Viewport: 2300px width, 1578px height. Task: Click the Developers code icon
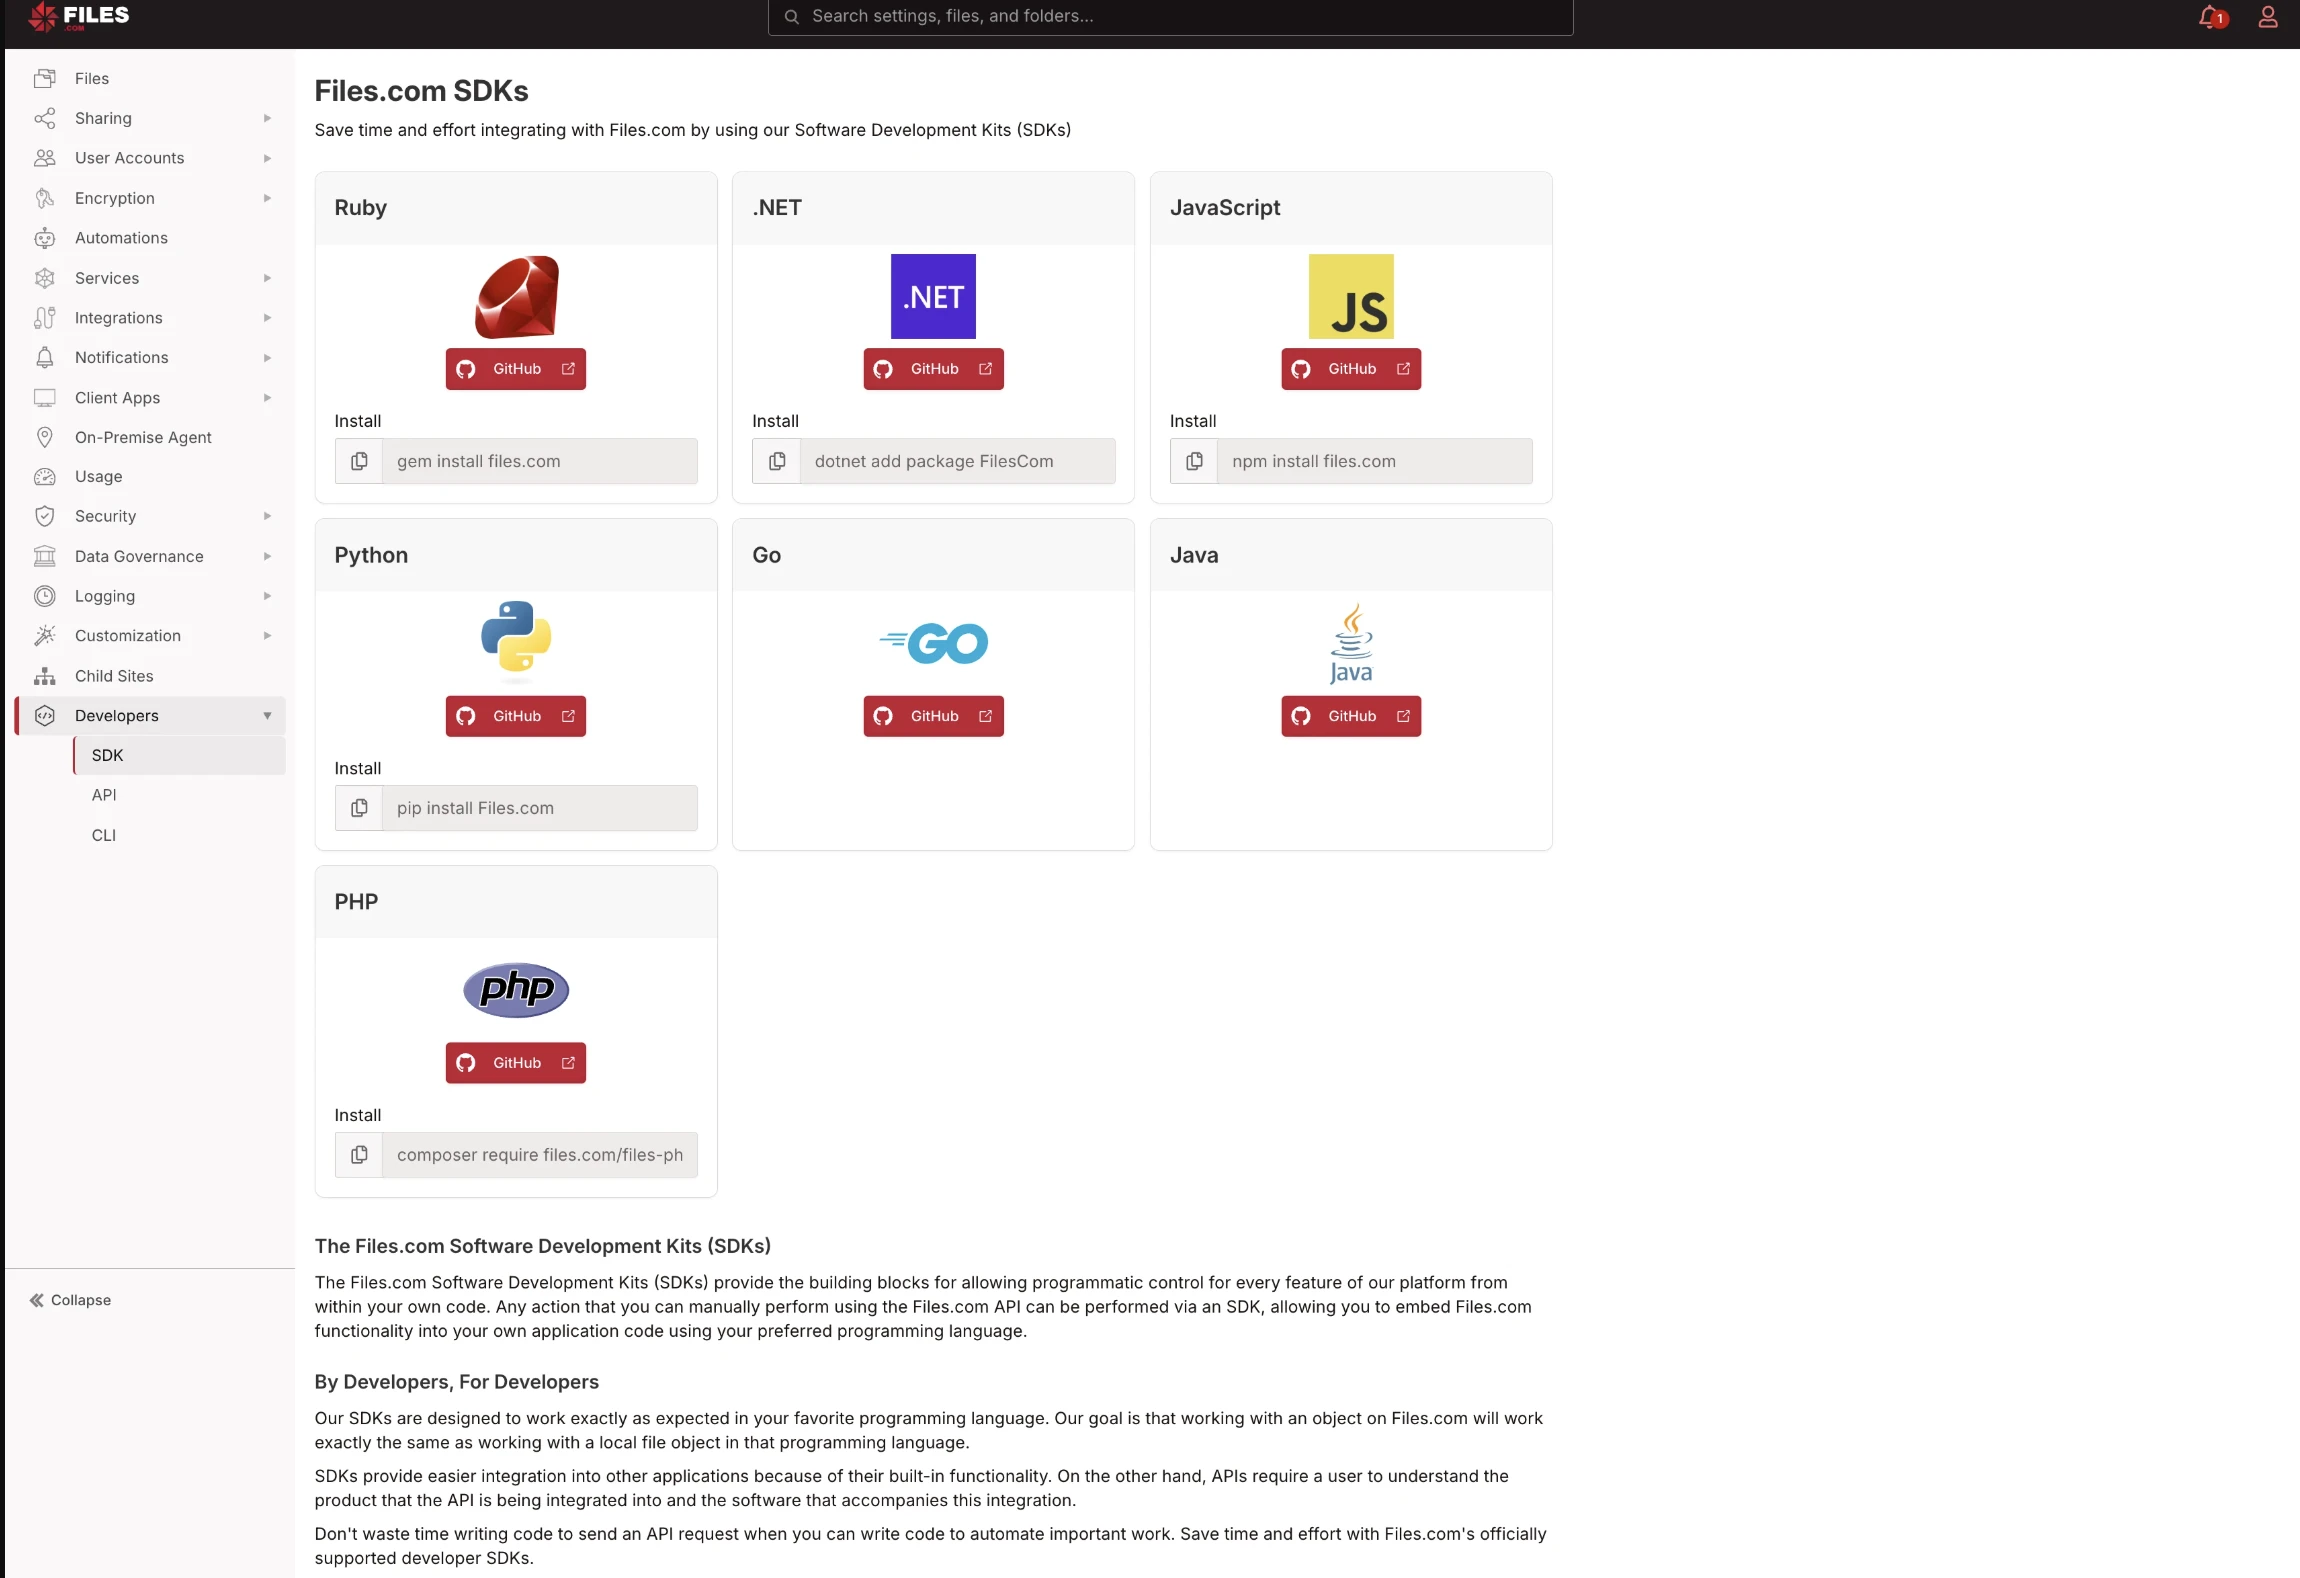(45, 716)
